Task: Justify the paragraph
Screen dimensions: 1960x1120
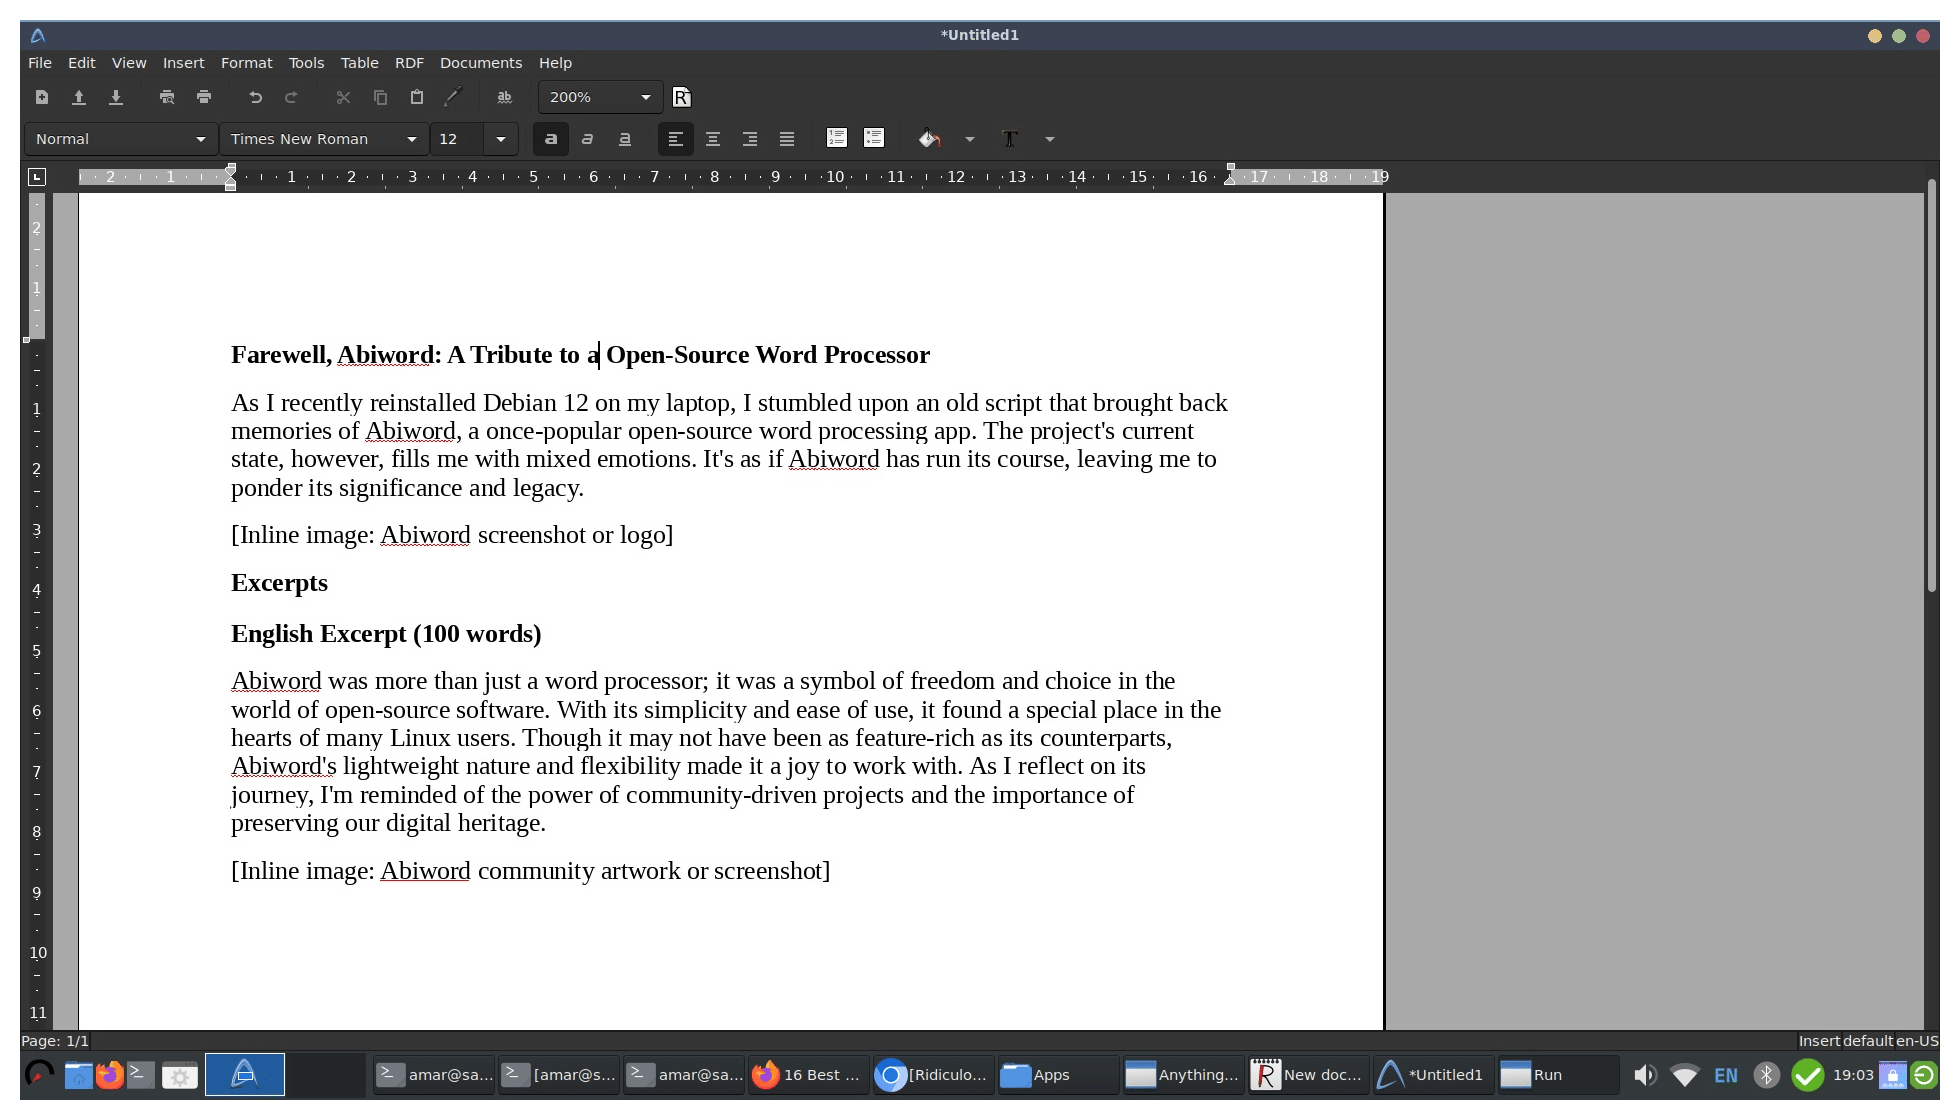Action: click(x=787, y=139)
